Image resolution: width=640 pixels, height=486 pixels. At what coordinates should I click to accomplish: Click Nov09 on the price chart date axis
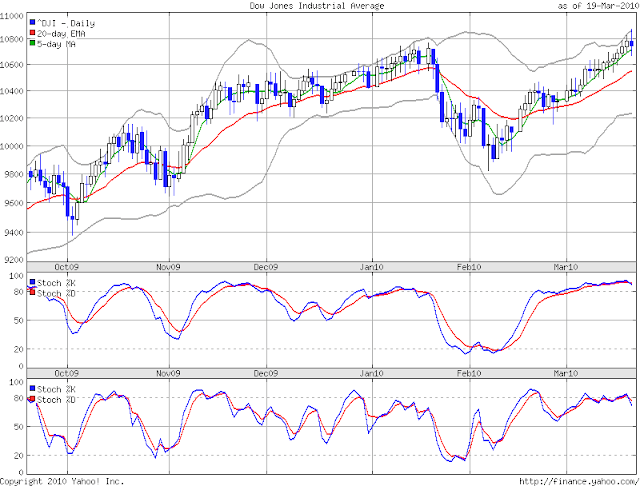click(x=168, y=267)
